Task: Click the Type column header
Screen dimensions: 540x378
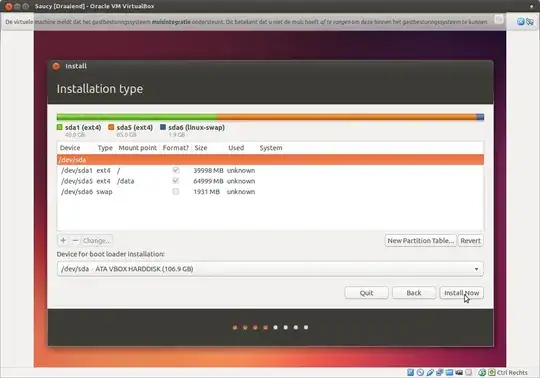Action: point(105,148)
